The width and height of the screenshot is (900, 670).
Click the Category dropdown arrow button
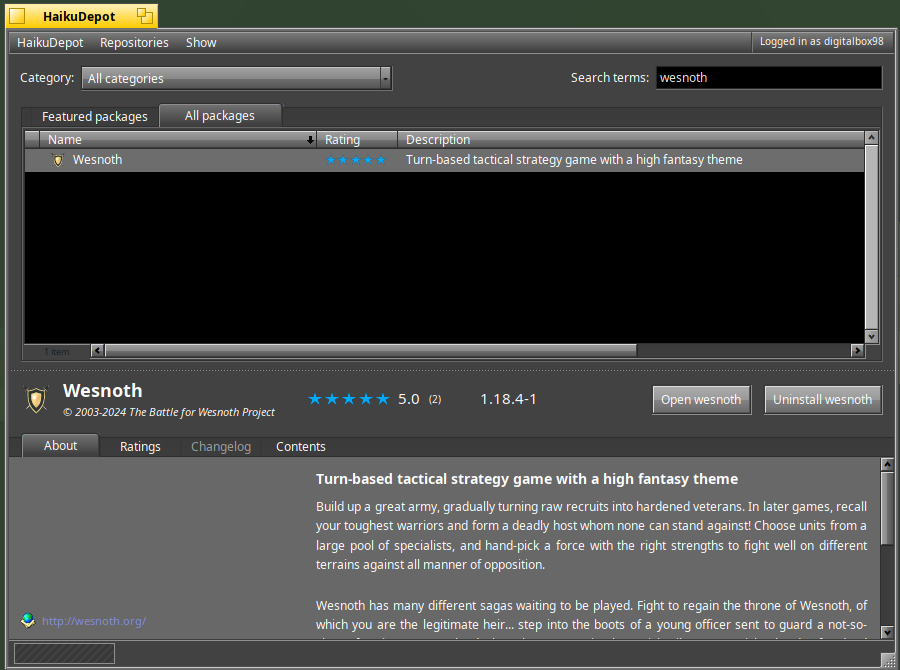(386, 79)
